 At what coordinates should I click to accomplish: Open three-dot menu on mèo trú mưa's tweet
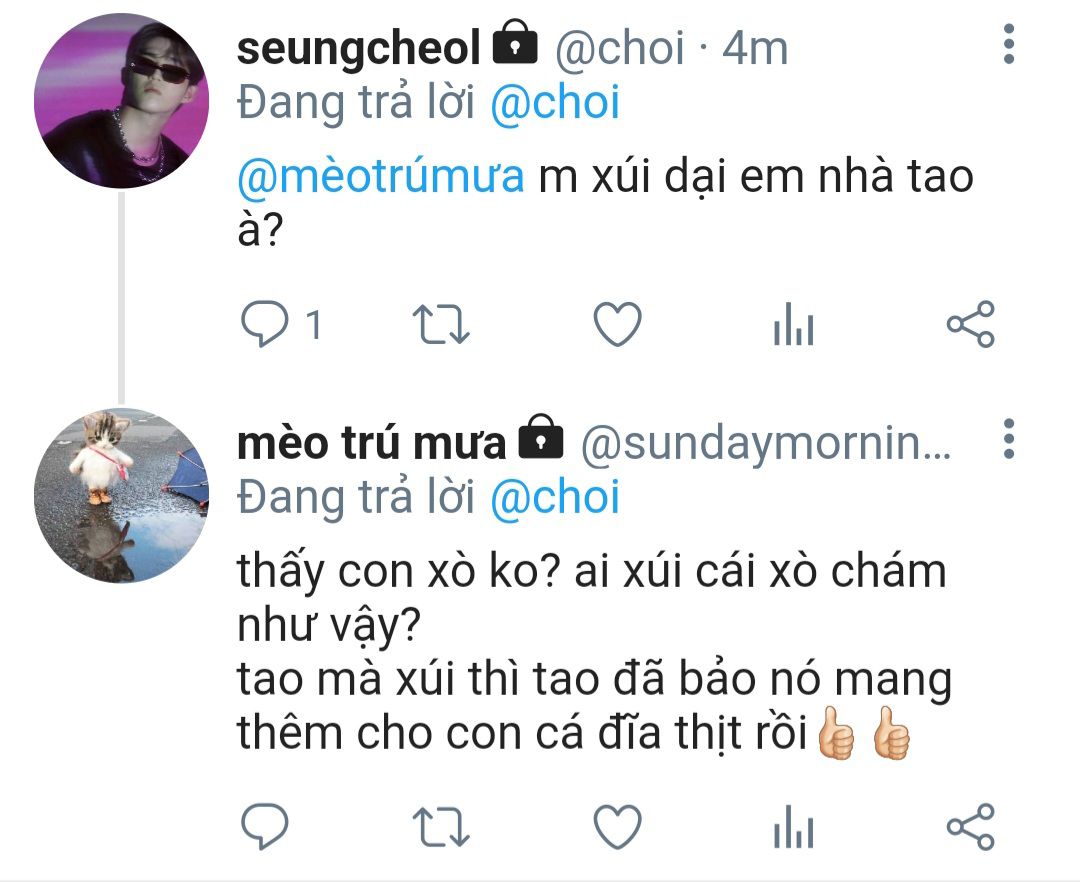click(x=1009, y=439)
